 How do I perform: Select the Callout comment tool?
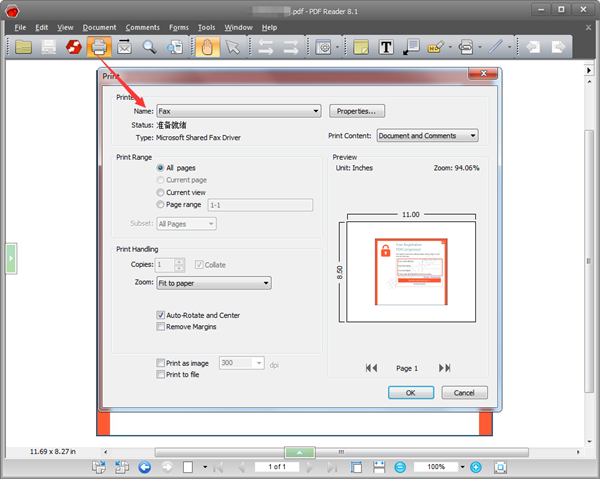pos(411,47)
